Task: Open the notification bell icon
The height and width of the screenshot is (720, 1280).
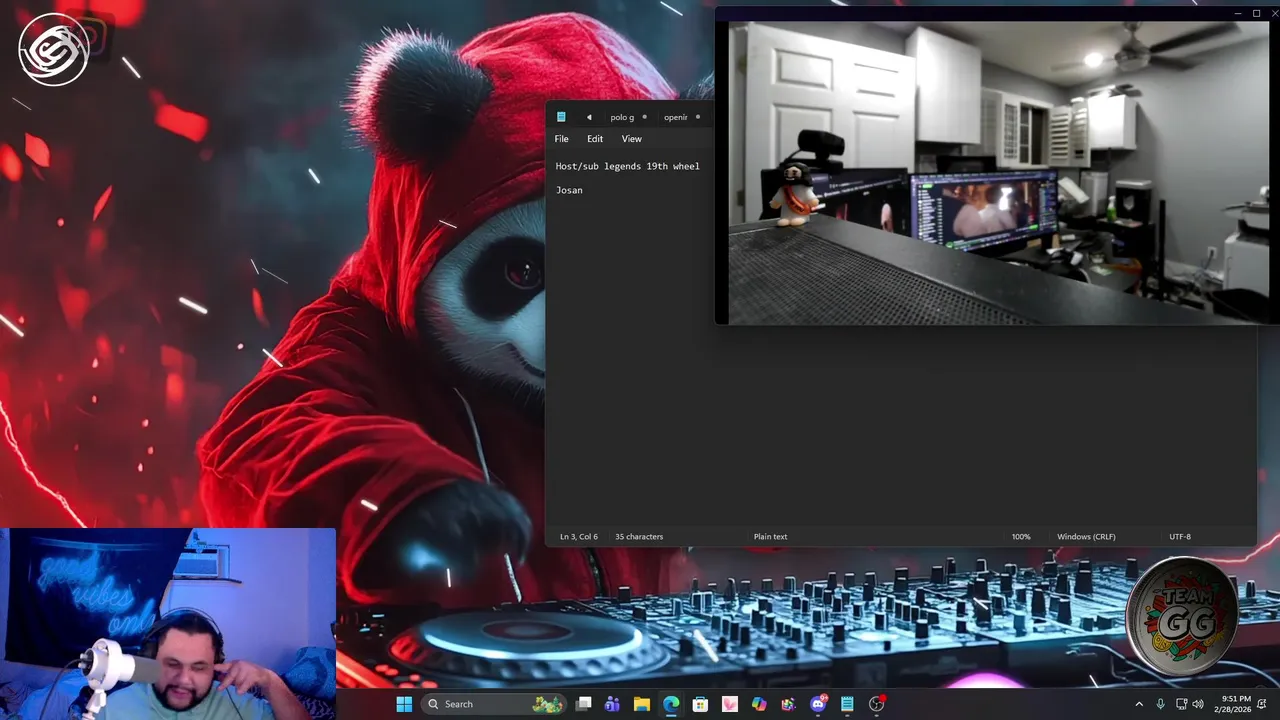Action: tap(1263, 704)
